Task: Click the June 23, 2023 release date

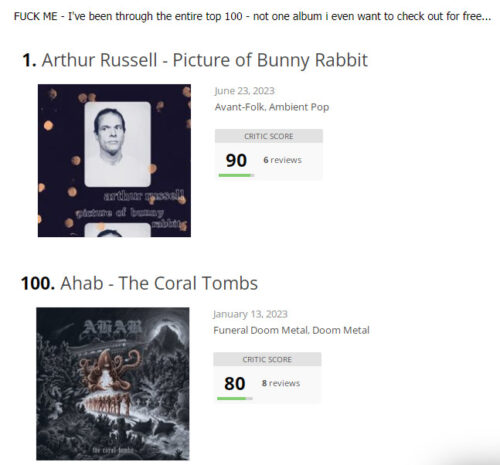Action: pos(244,91)
